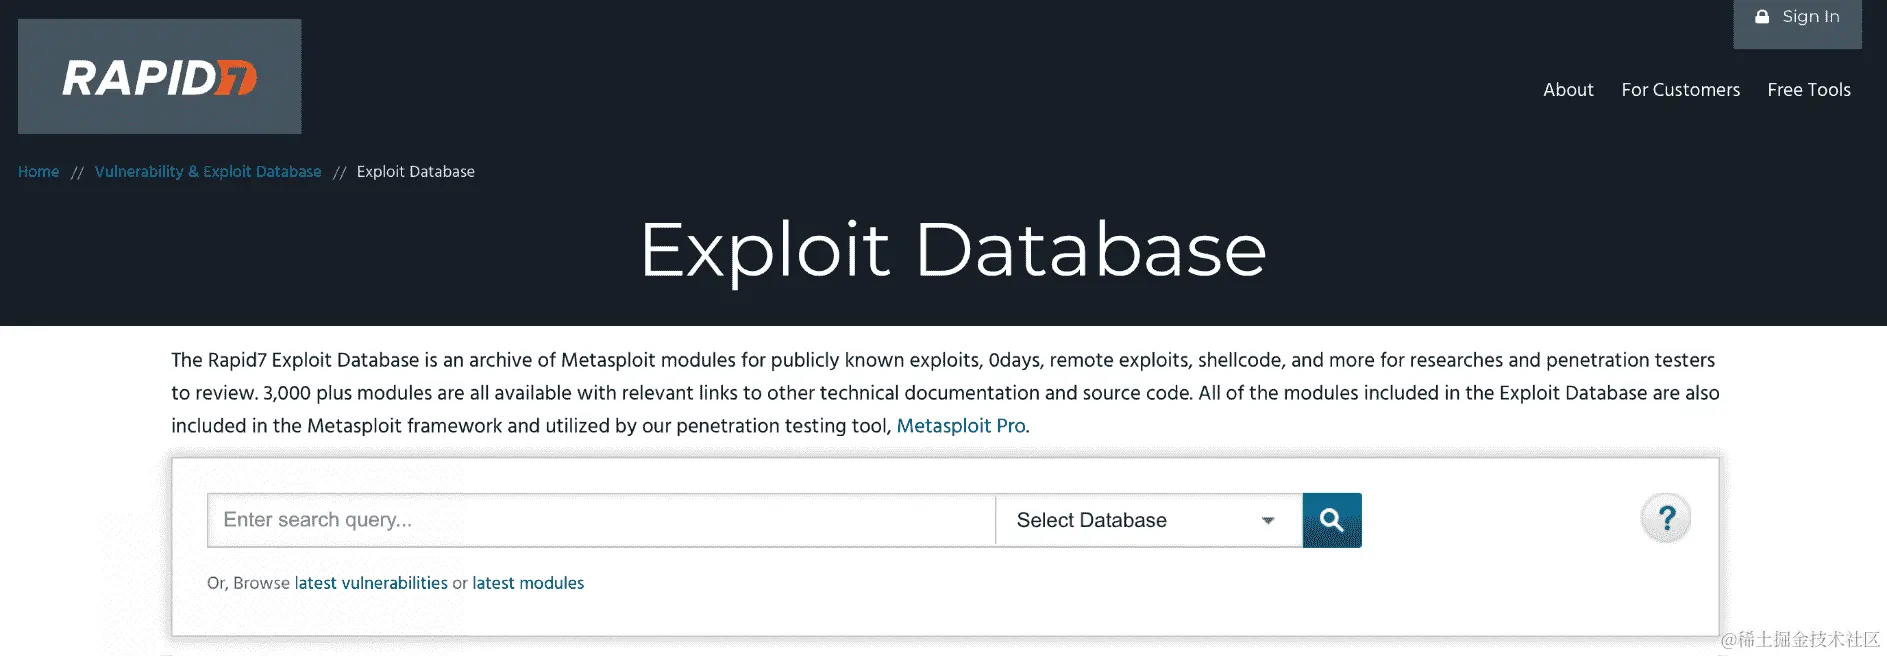Open the Free Tools menu

[1808, 90]
